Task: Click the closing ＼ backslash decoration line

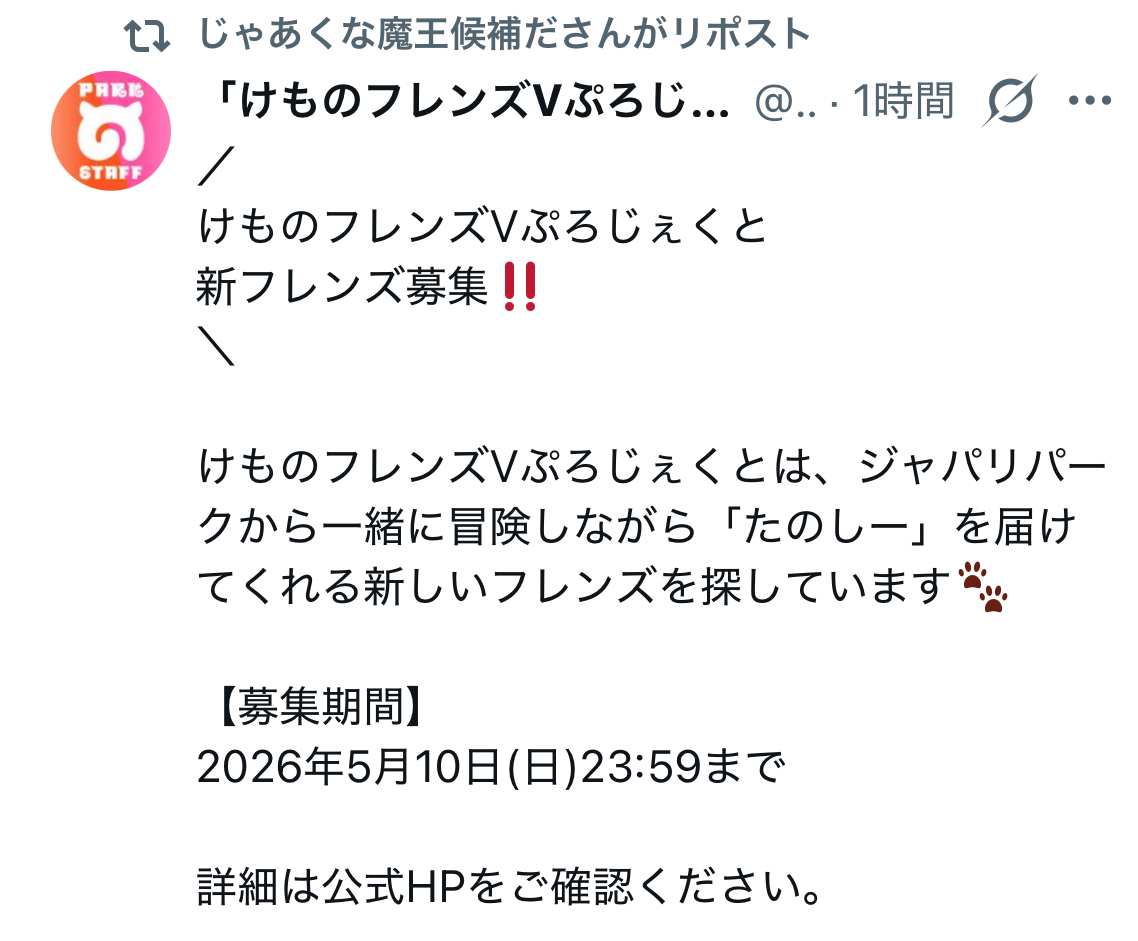Action: coord(216,346)
